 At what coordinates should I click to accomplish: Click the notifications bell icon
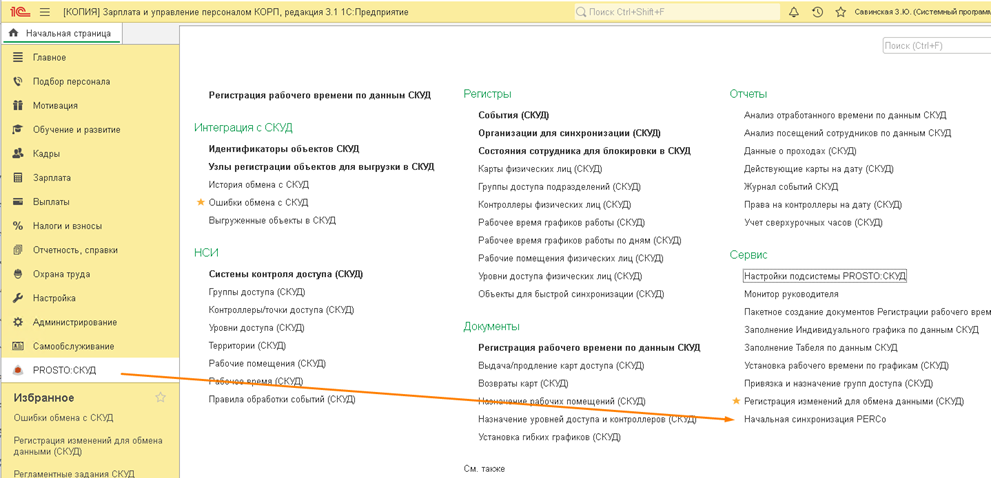[794, 12]
